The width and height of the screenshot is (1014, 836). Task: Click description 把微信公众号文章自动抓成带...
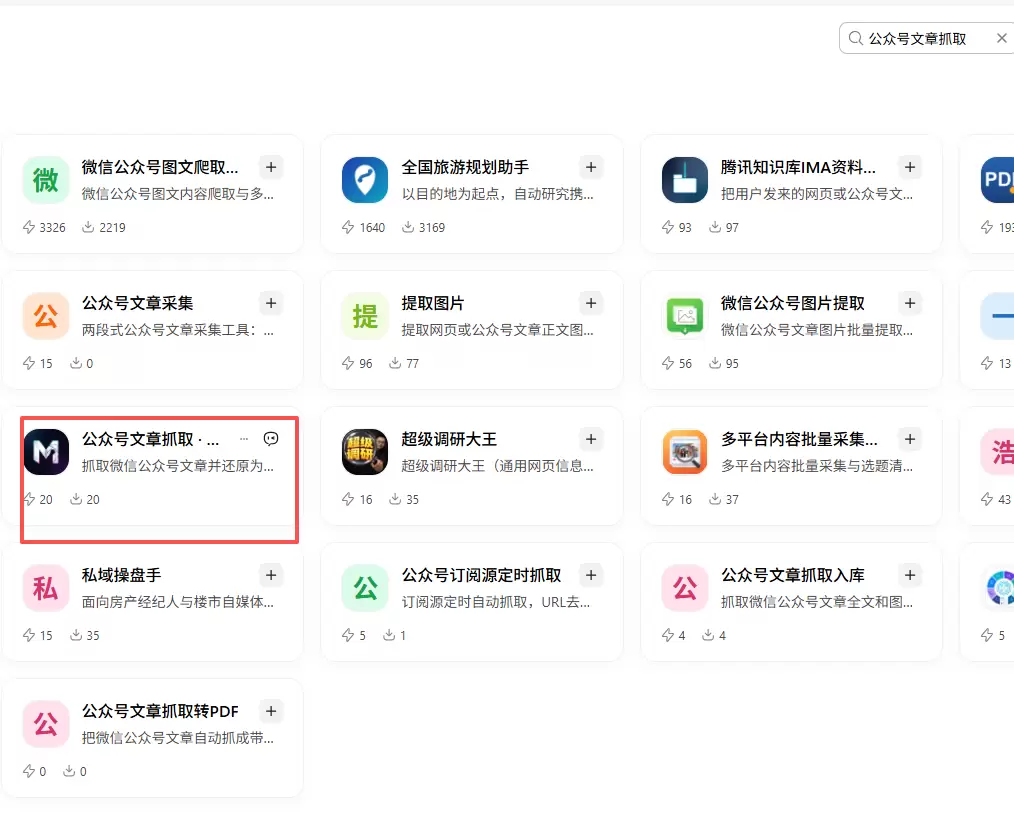[178, 738]
